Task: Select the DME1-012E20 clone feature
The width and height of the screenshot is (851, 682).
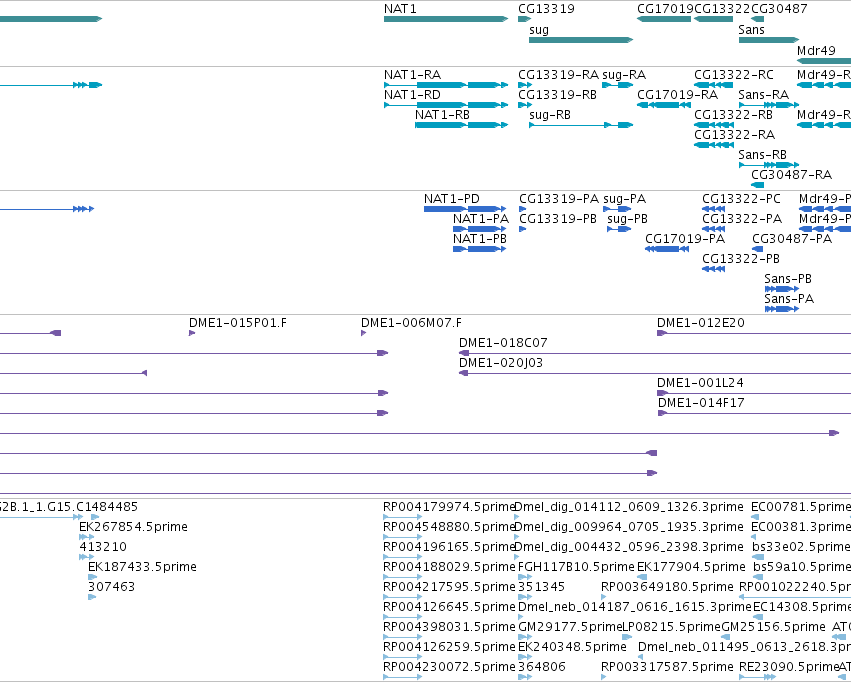Action: click(754, 333)
